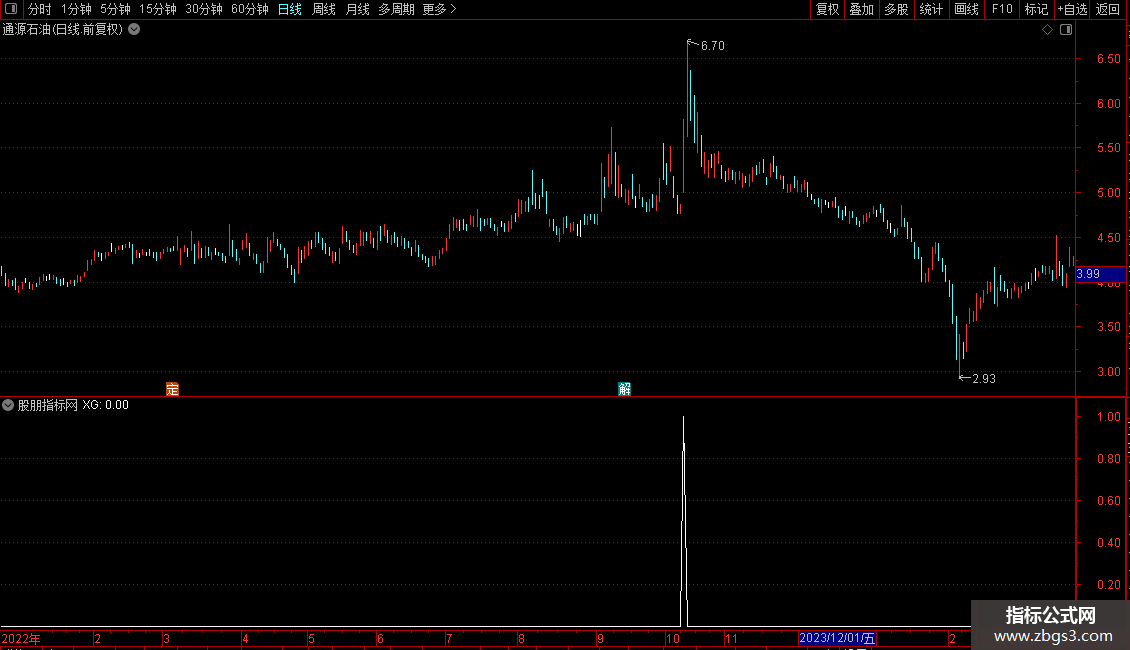
Task: Click the white XG signal spike
Action: 684,521
